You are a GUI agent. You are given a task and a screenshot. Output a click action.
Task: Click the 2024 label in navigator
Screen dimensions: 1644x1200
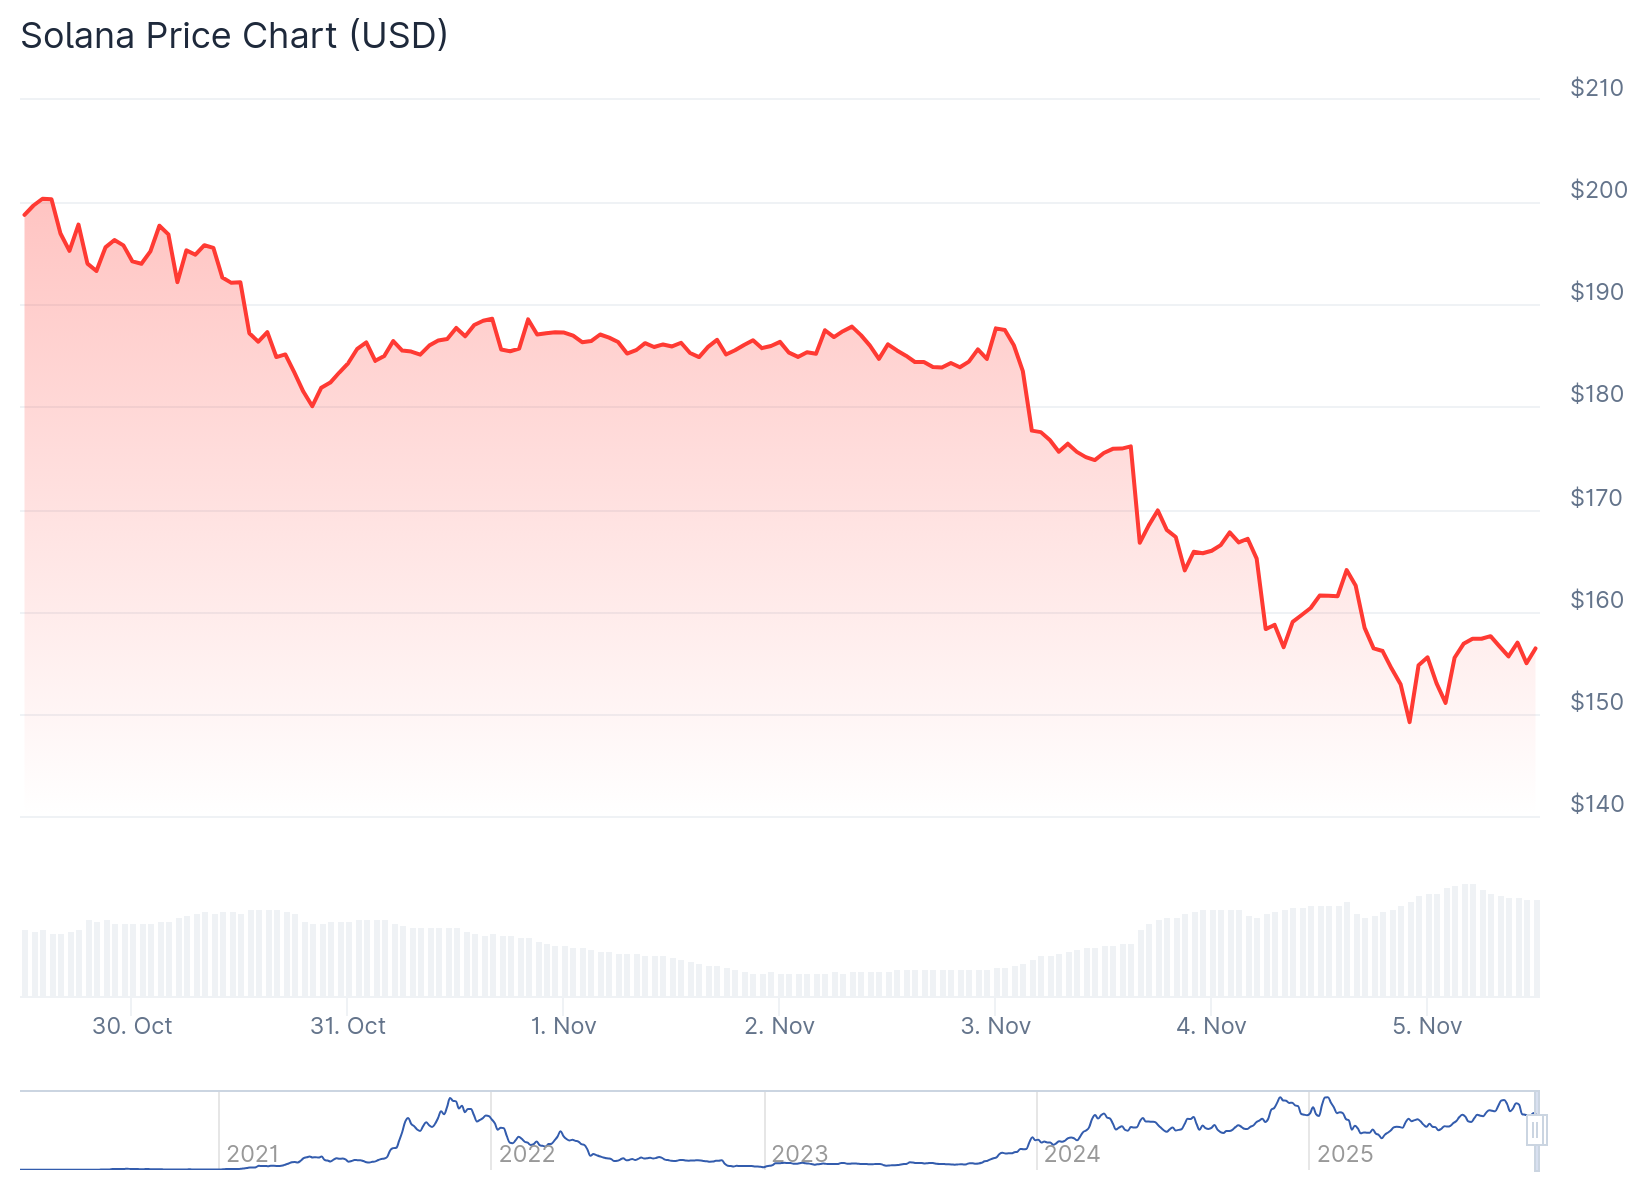point(1072,1154)
